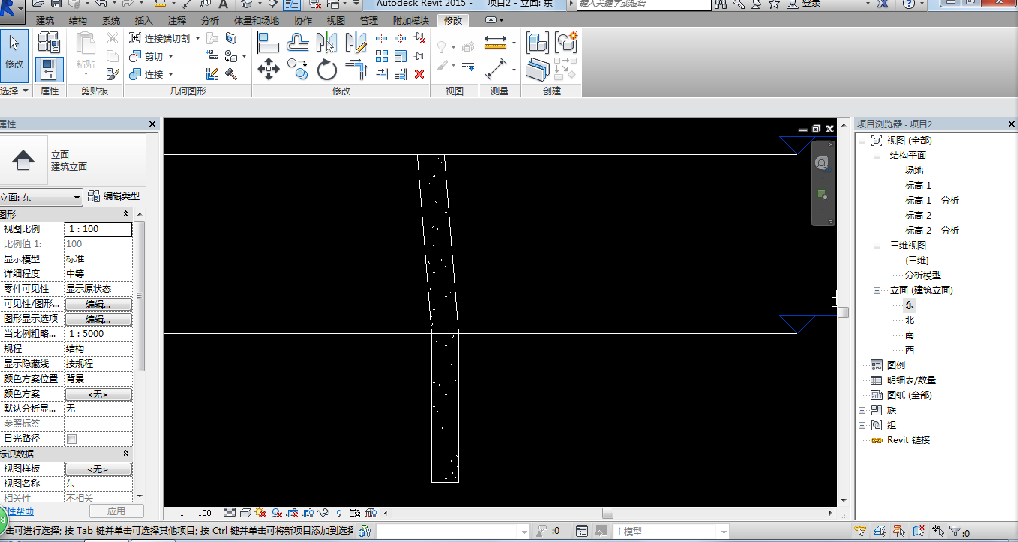Click the red Delete X icon
Viewport: 1018px width, 542px height.
coord(419,72)
